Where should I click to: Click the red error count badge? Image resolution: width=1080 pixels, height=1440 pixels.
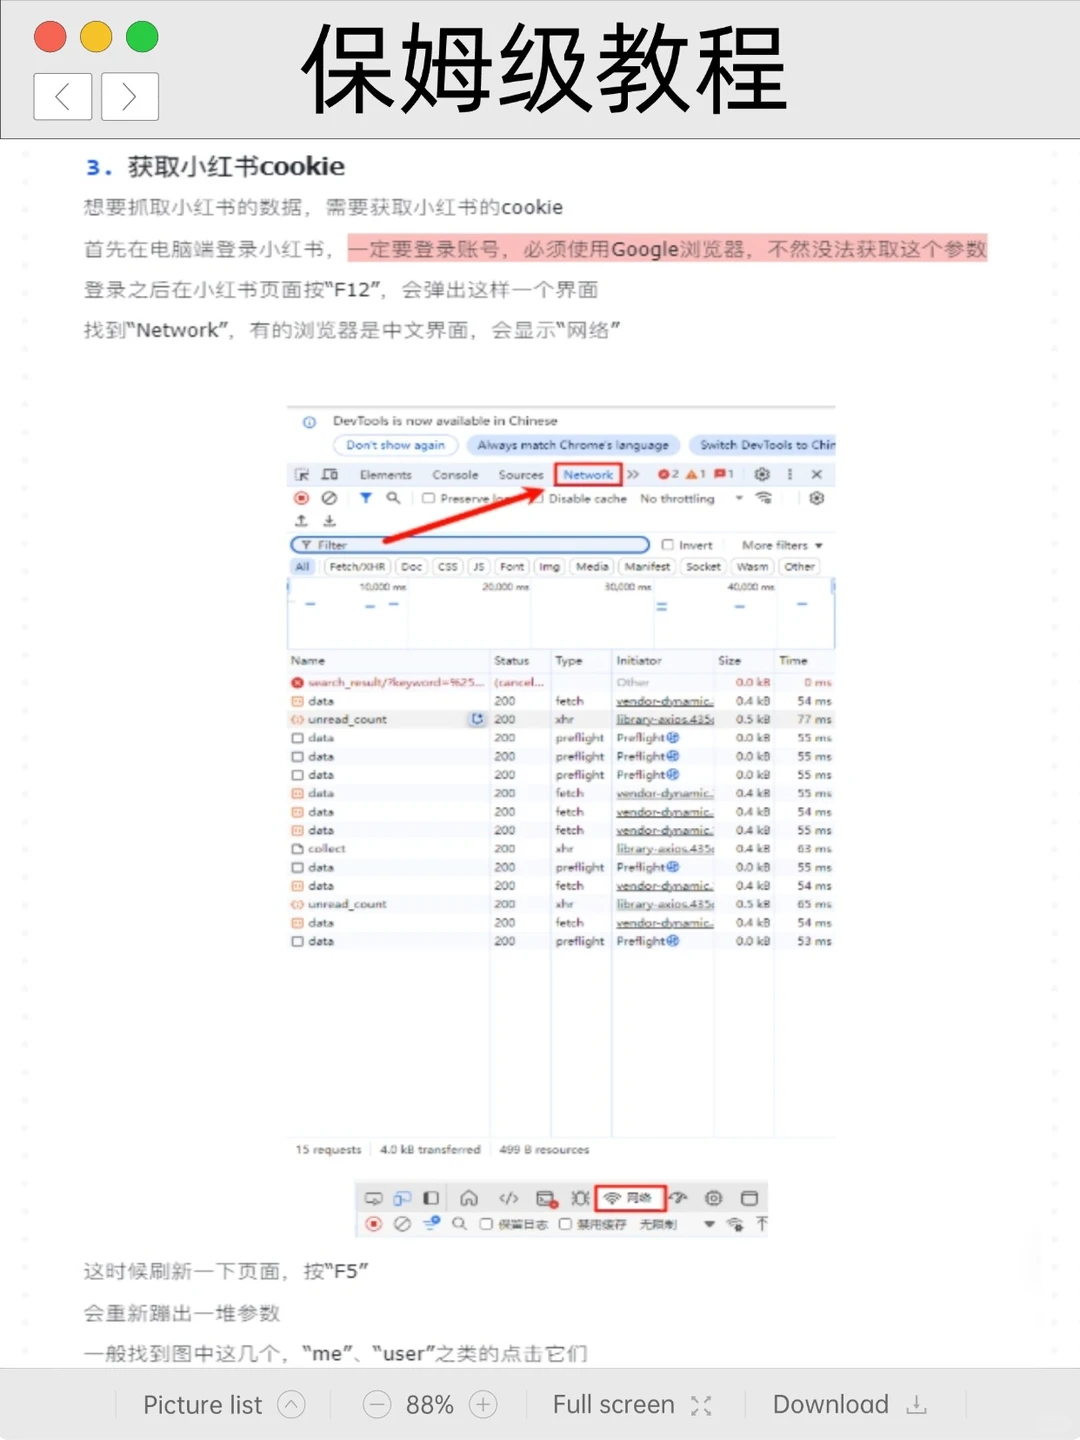click(x=668, y=474)
